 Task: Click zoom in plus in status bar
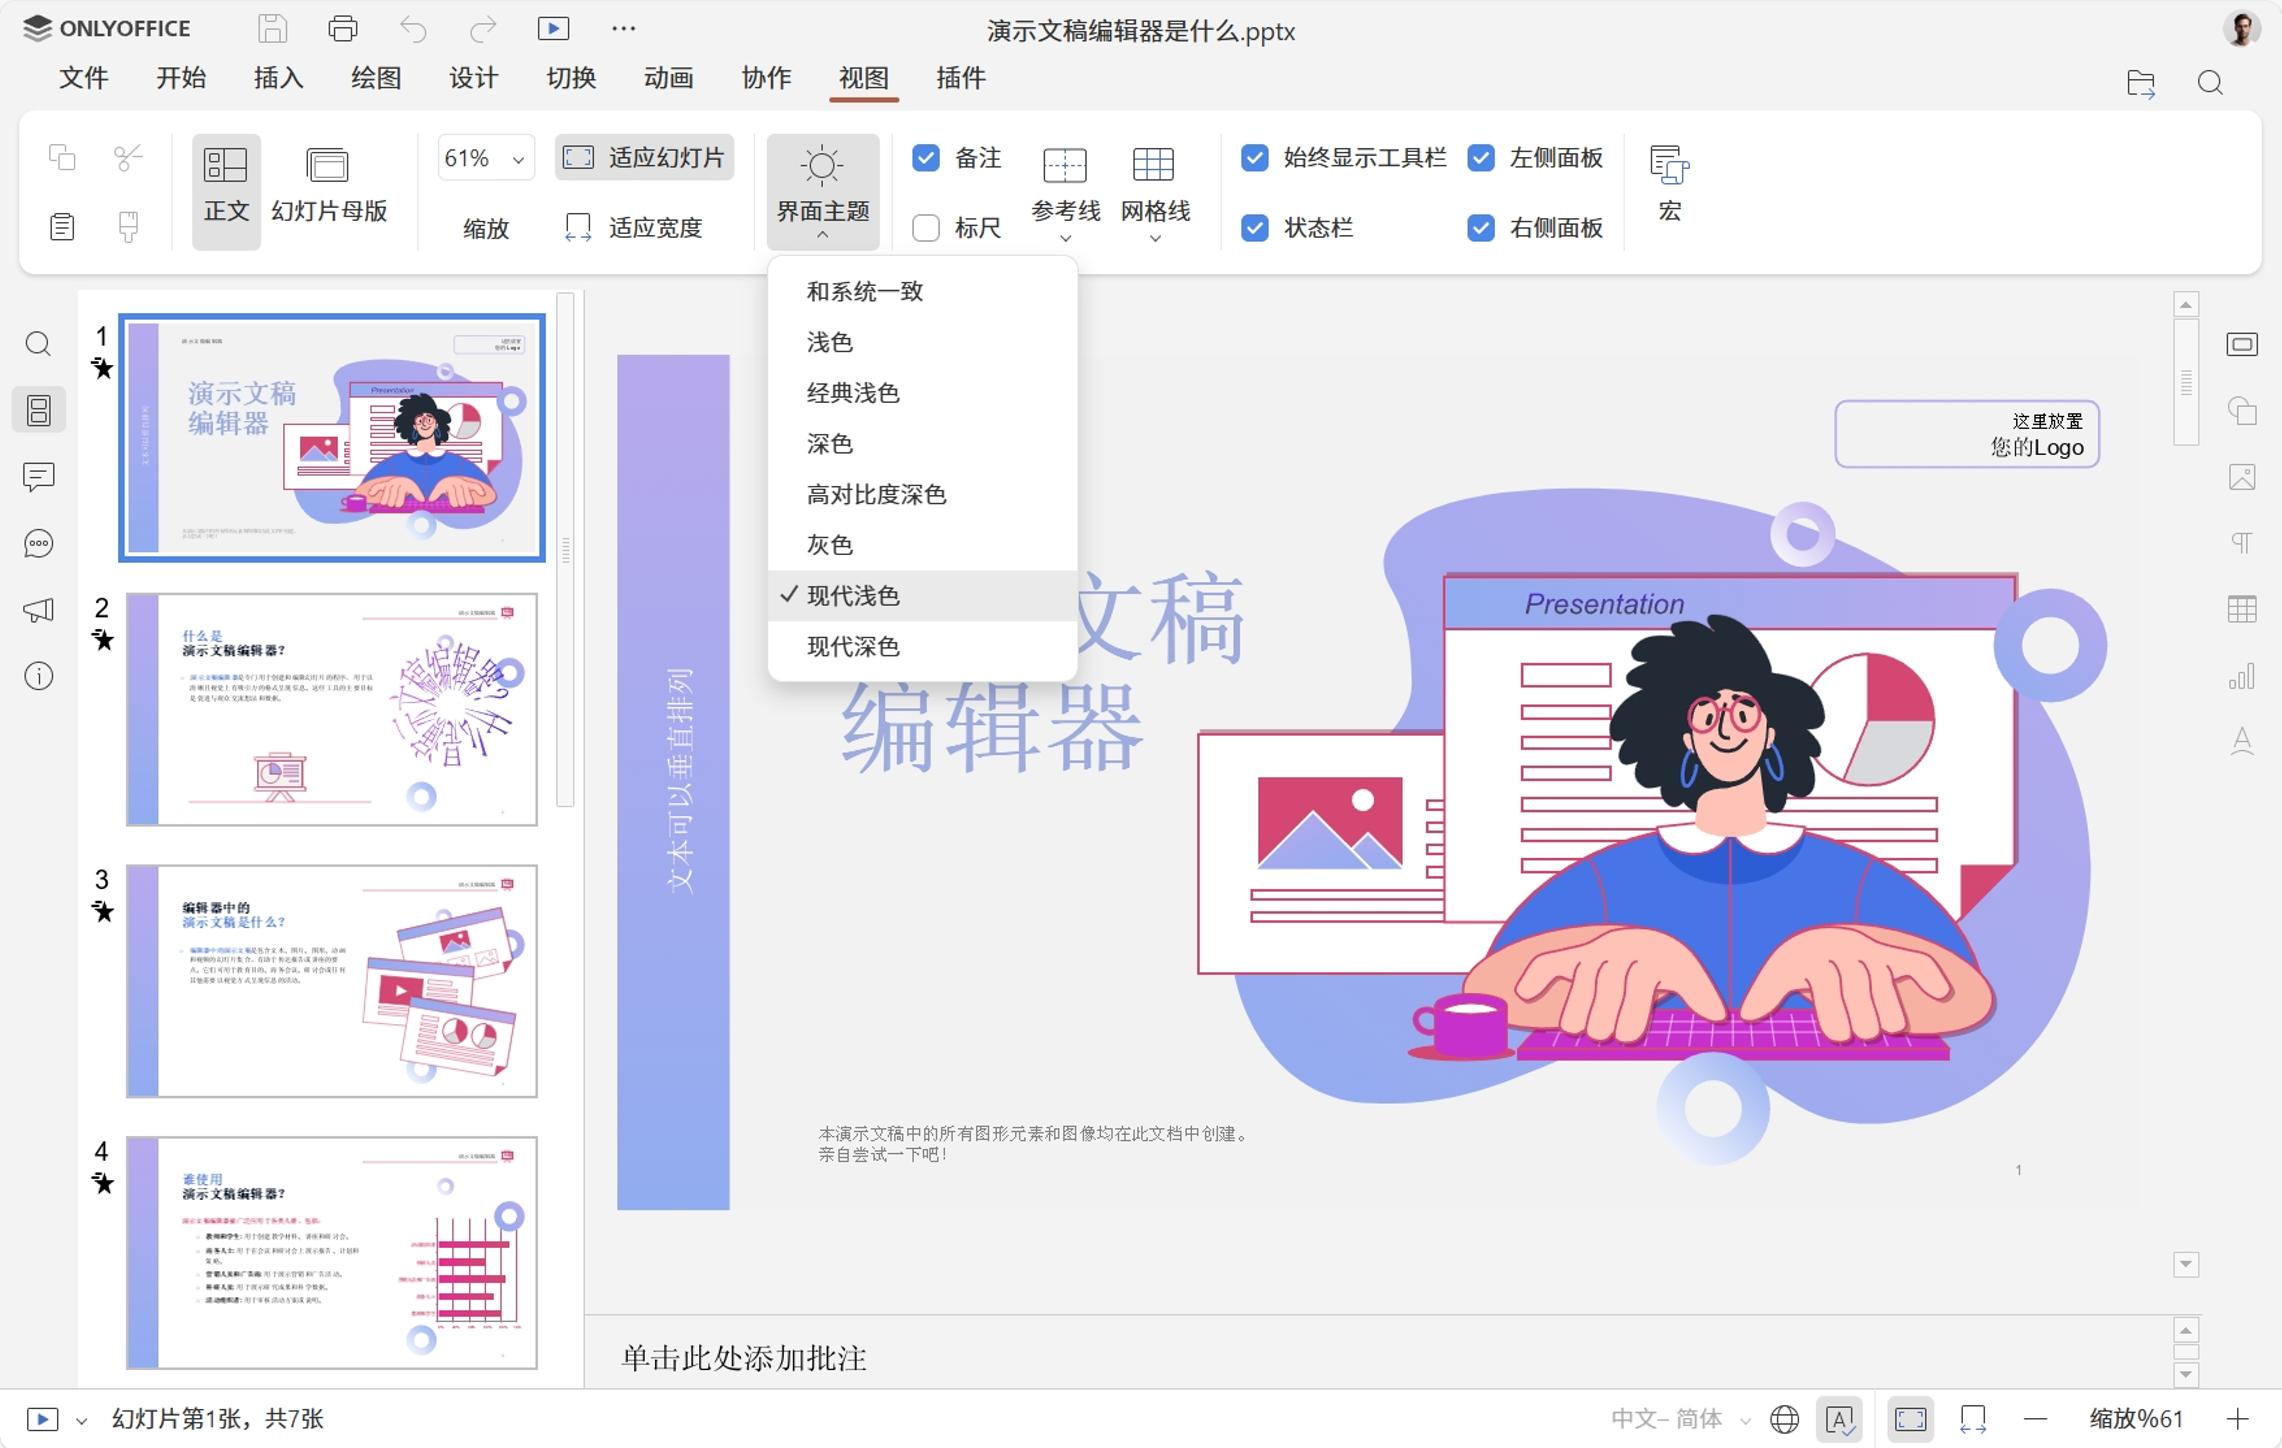(2238, 1419)
